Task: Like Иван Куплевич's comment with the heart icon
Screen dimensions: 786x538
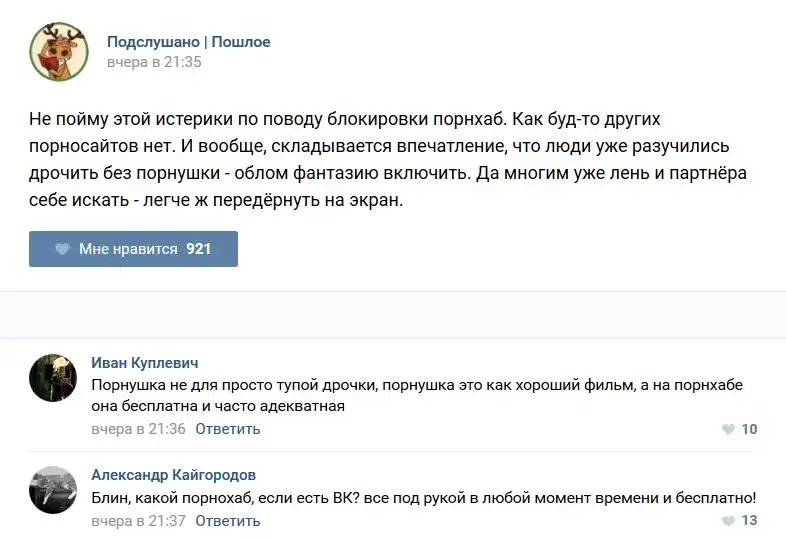Action: click(x=728, y=429)
